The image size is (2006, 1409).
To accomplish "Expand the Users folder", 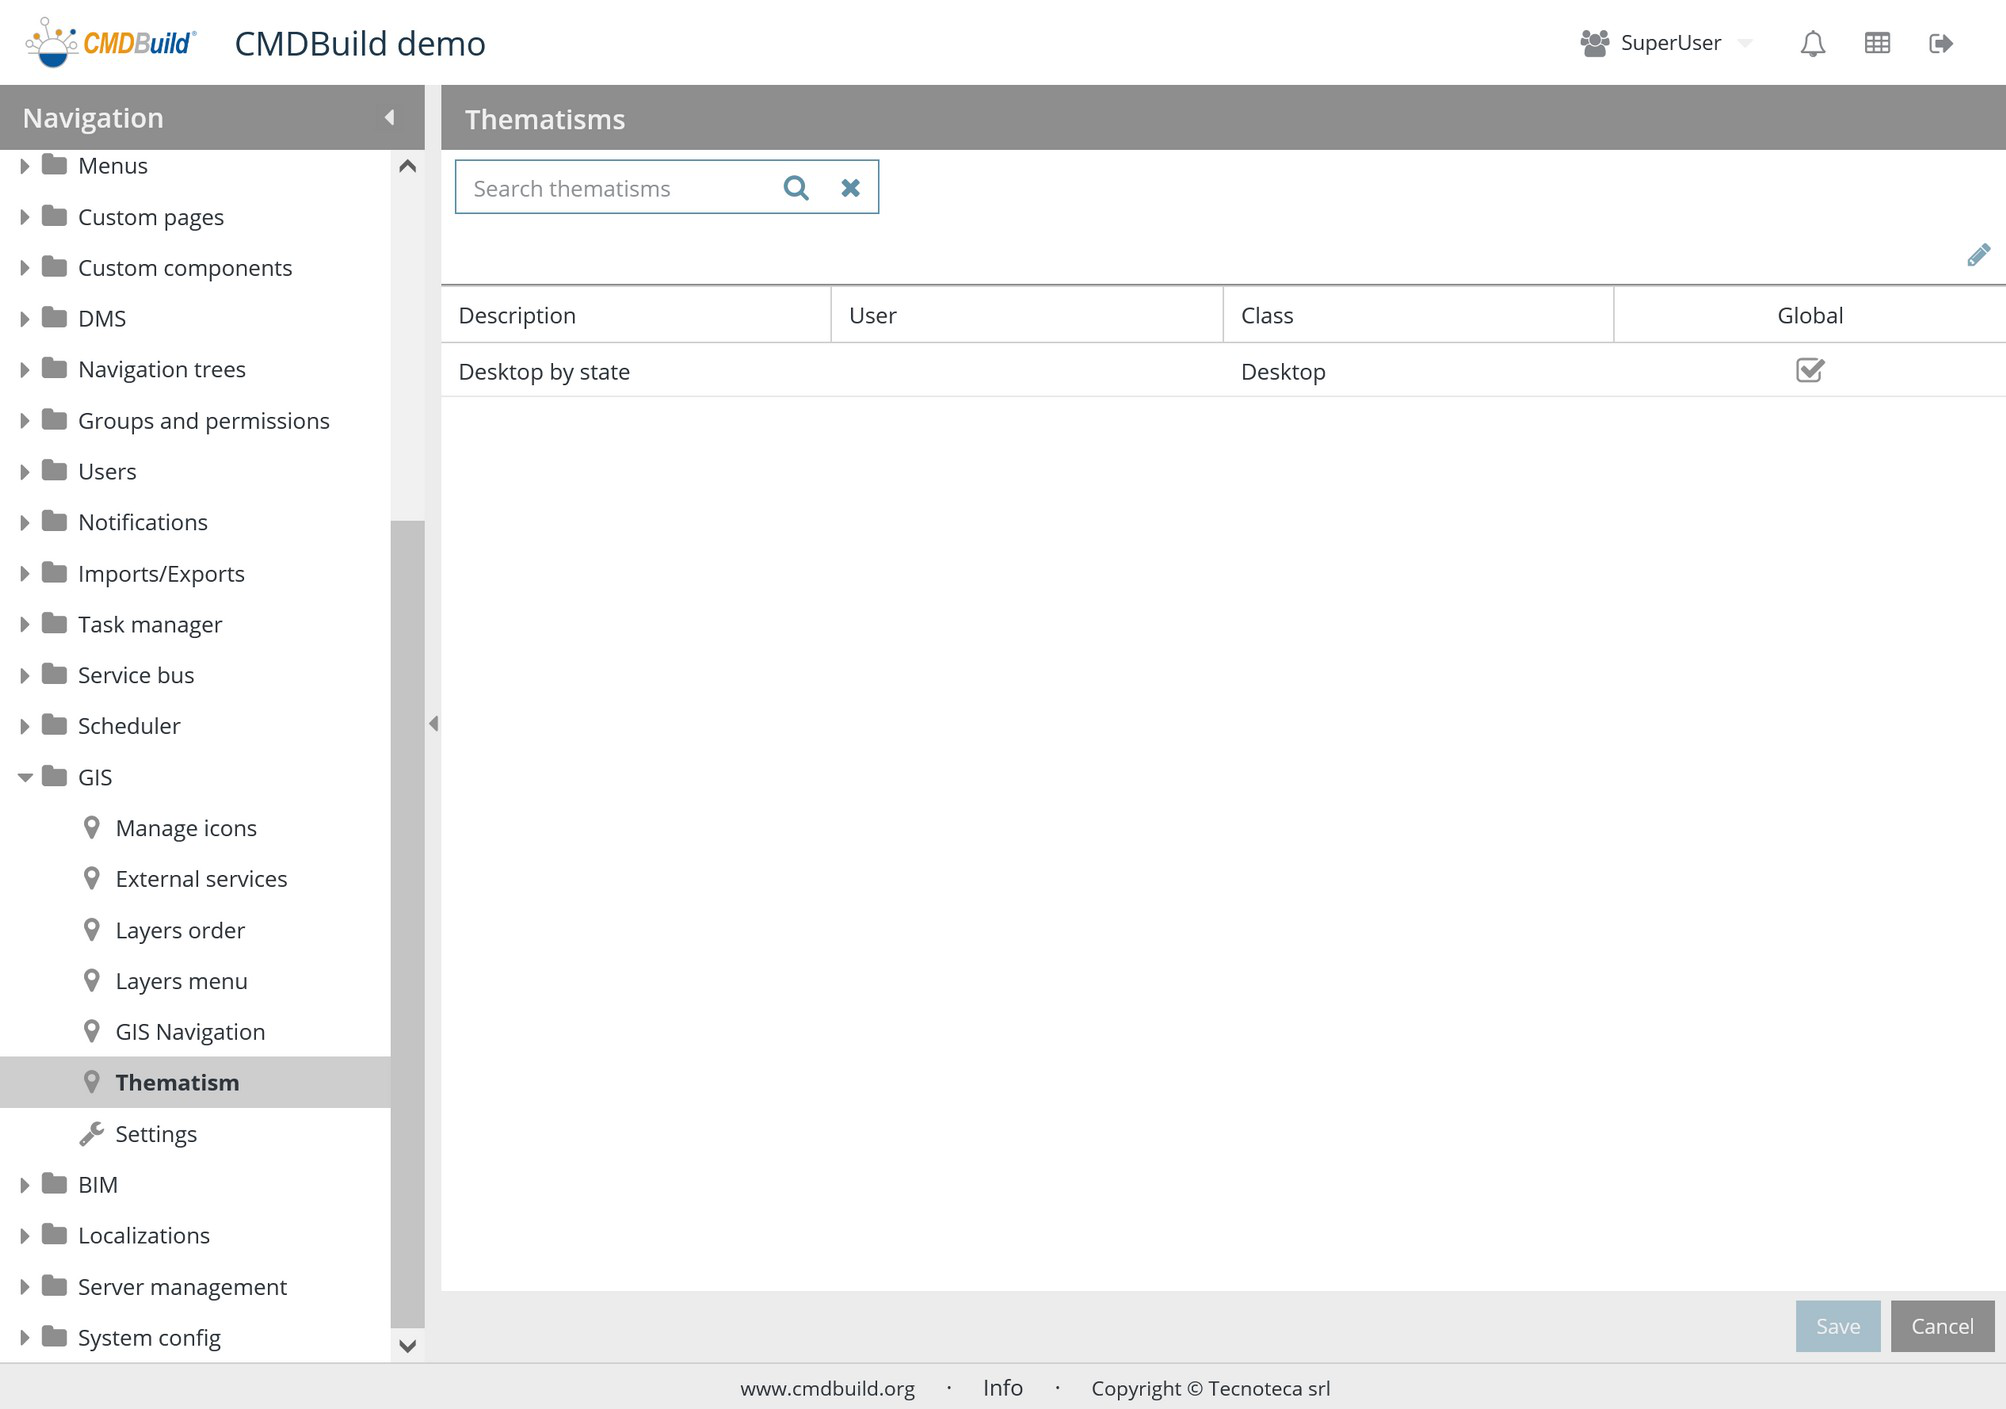I will tap(25, 471).
